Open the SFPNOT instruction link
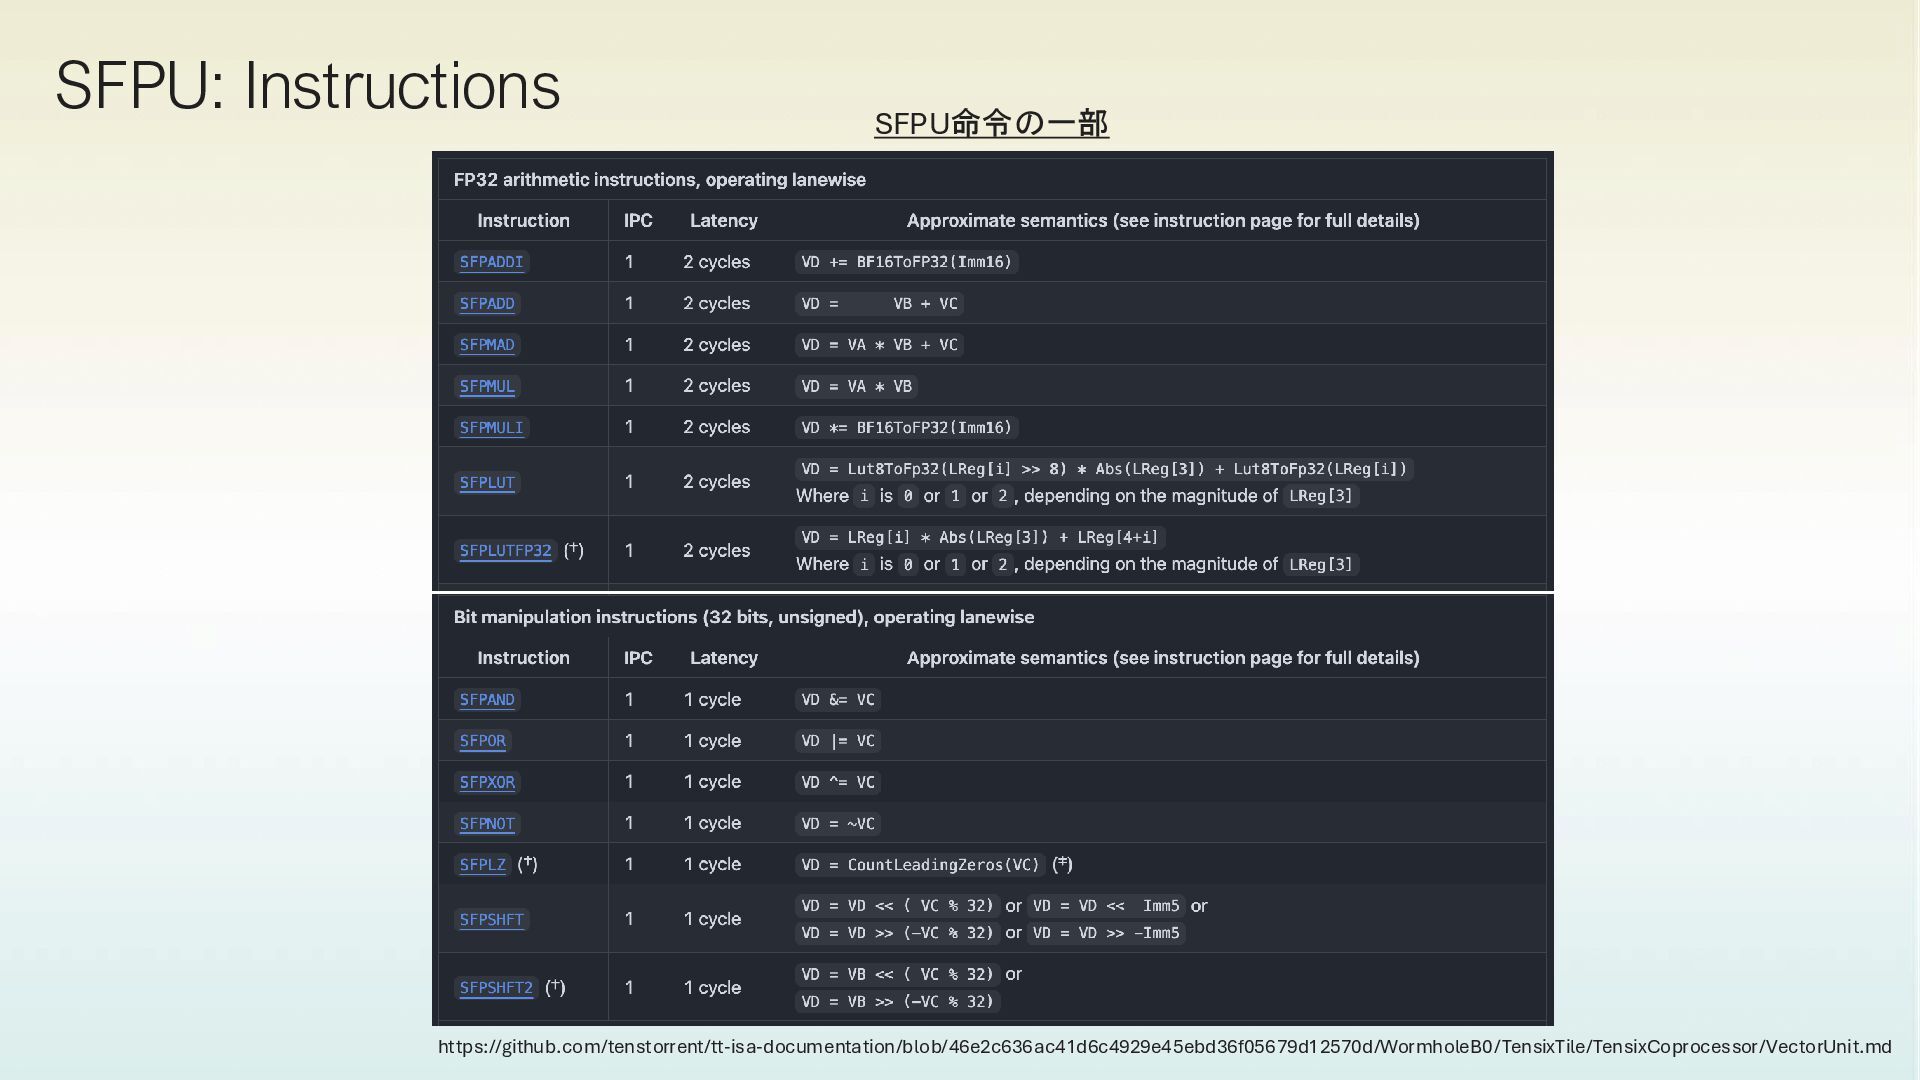Image resolution: width=1920 pixels, height=1080 pixels. point(487,824)
